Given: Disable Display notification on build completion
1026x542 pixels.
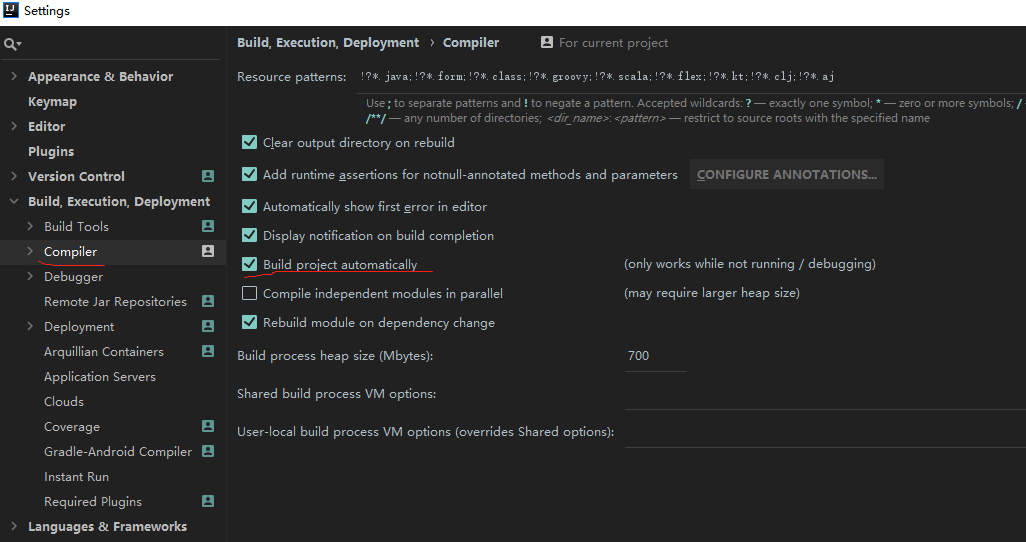Looking at the screenshot, I should tap(249, 235).
